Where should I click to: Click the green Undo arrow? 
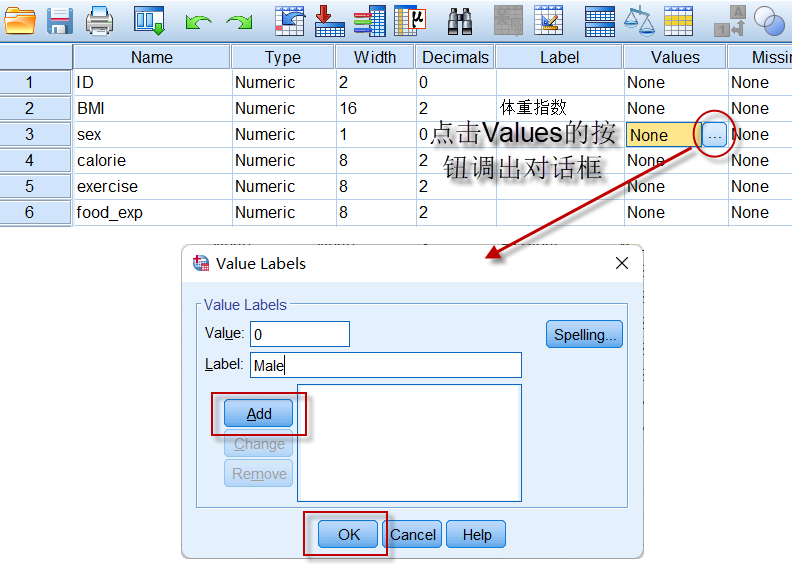coord(200,20)
